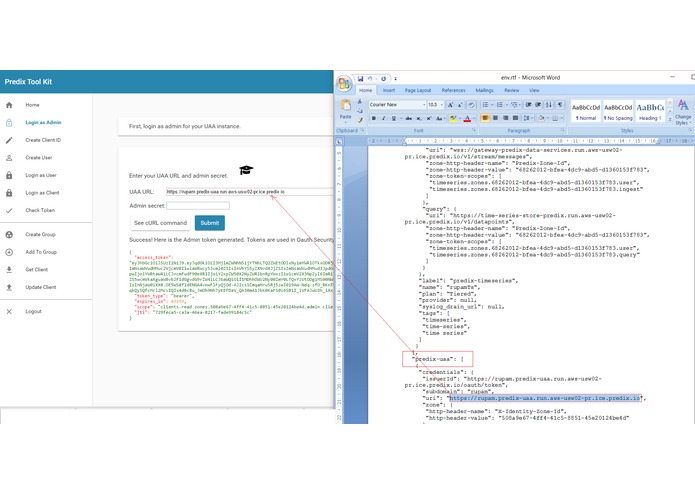
Task: Click the checkmark icon beside Check Token
Action: click(9, 210)
